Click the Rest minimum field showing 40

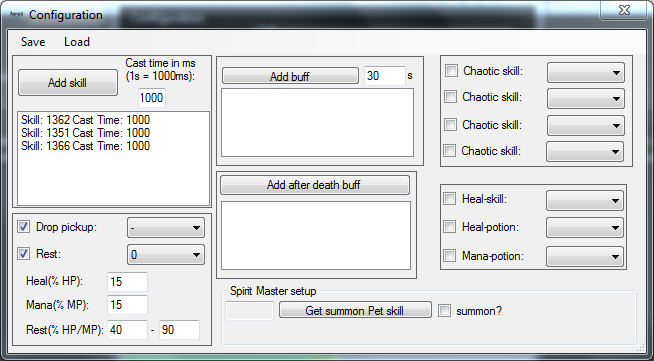click(x=127, y=330)
